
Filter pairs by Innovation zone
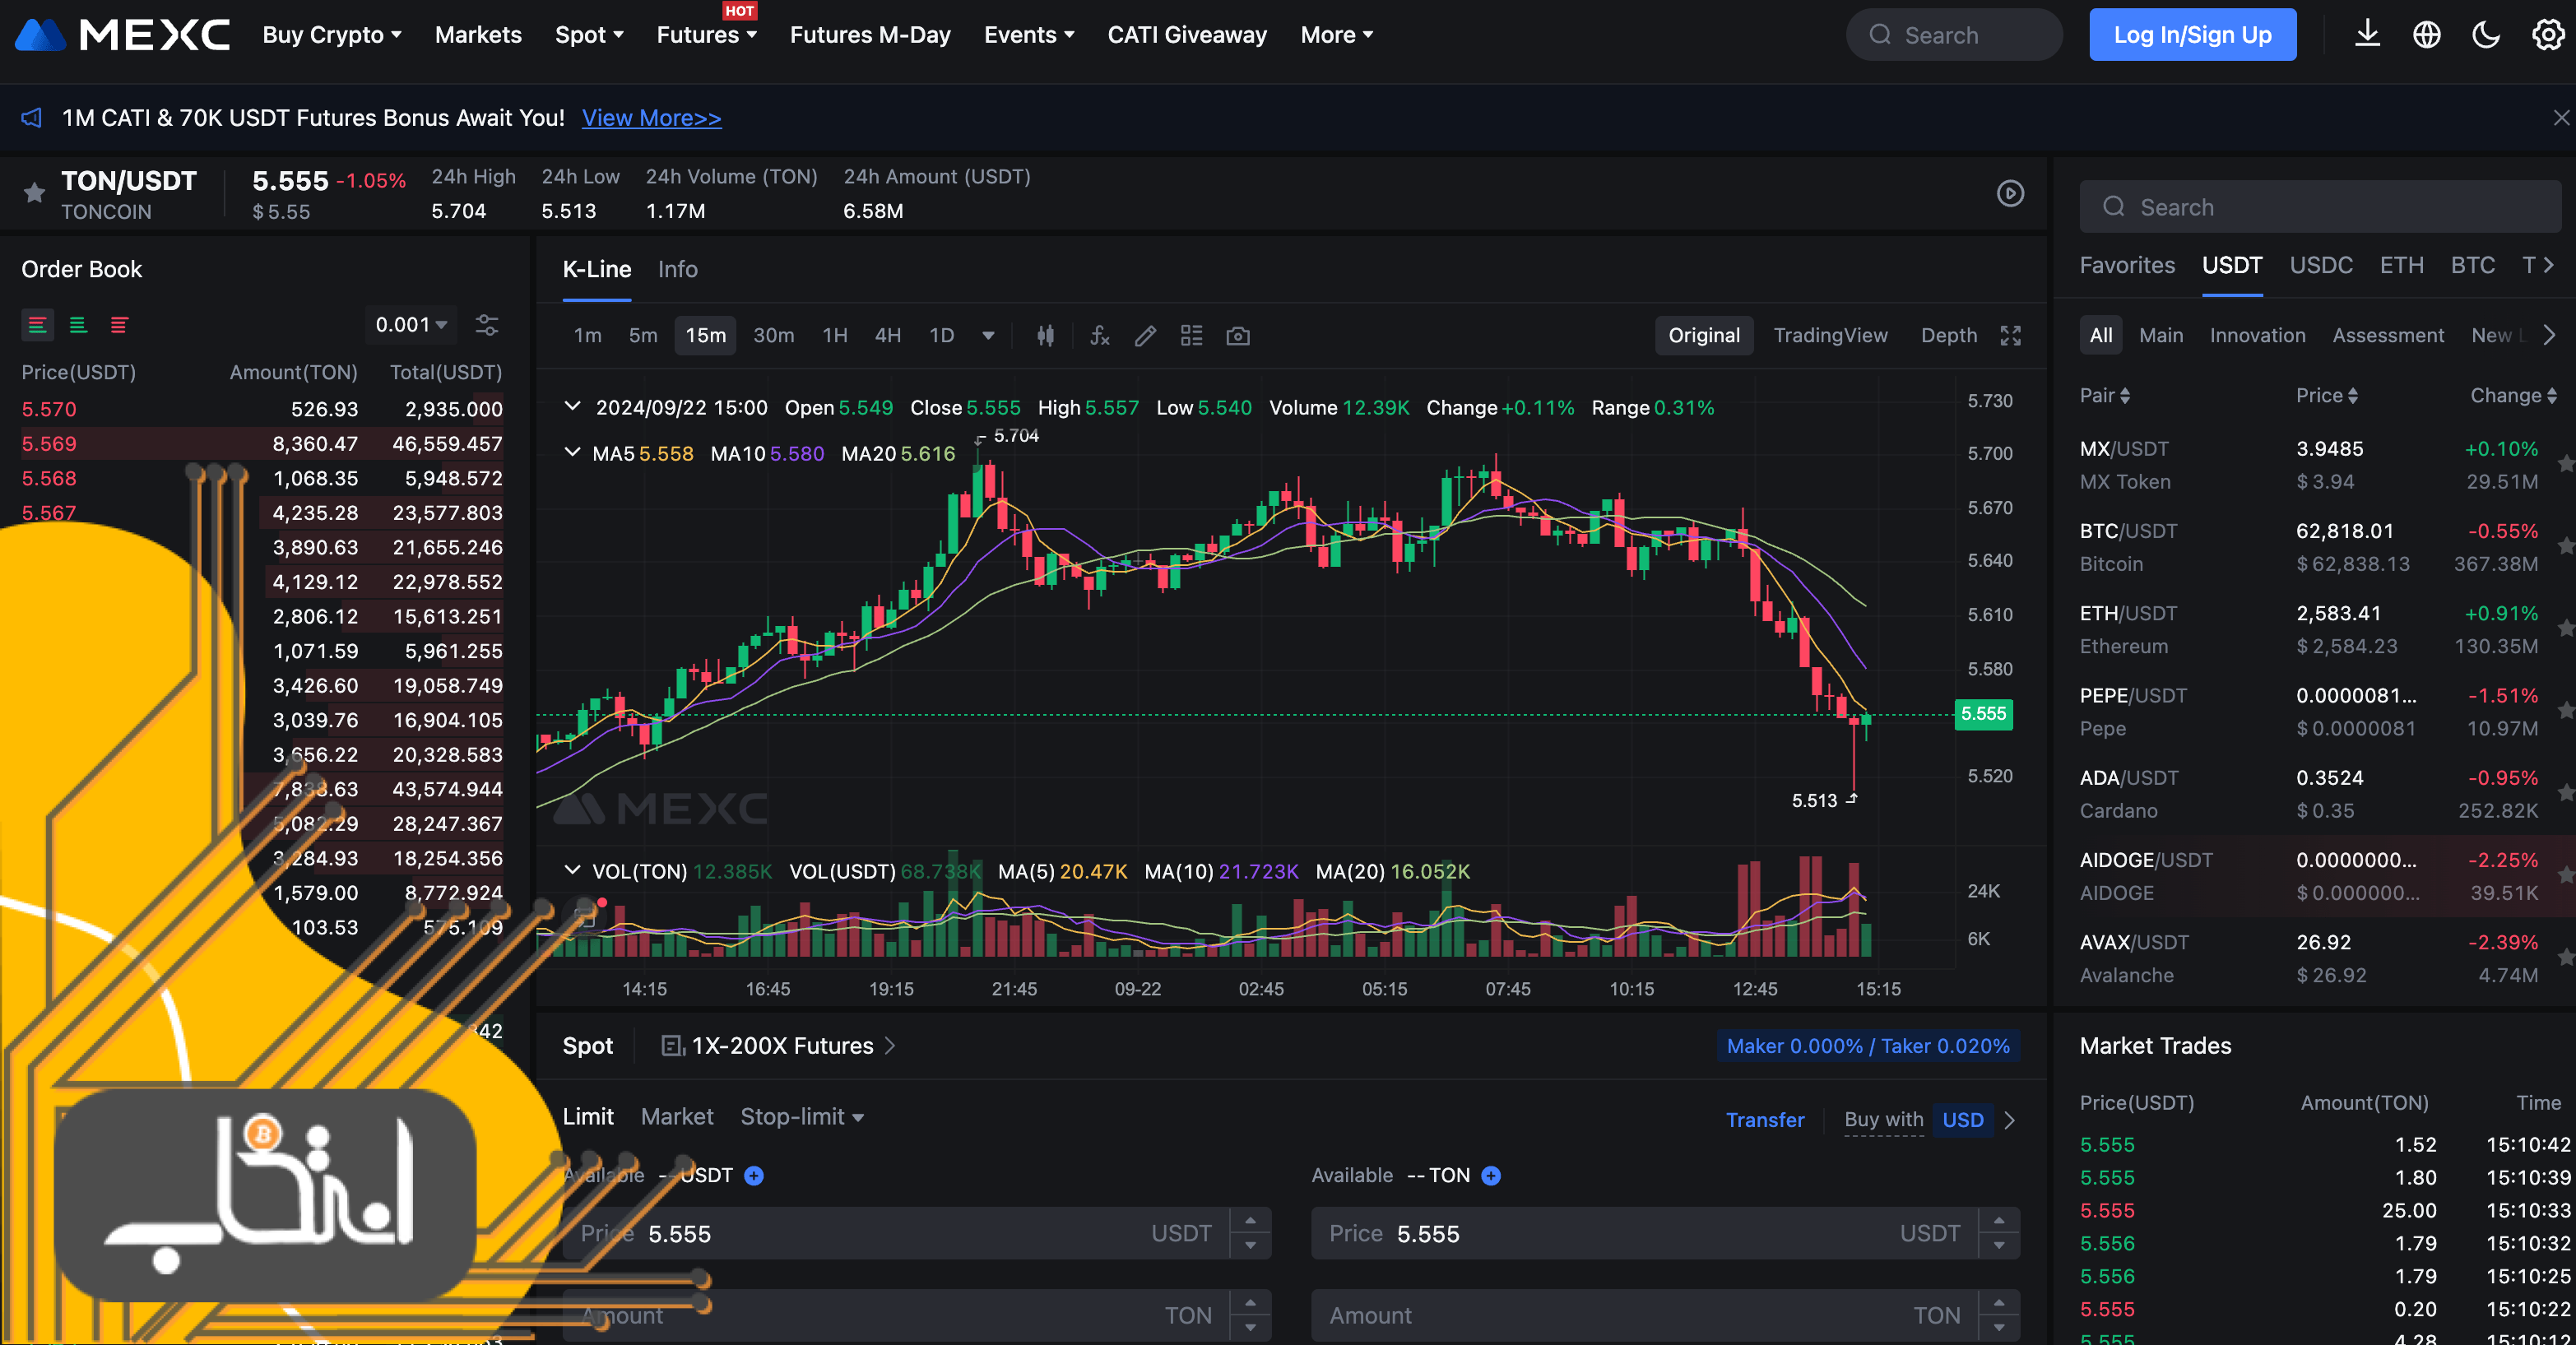2257,335
